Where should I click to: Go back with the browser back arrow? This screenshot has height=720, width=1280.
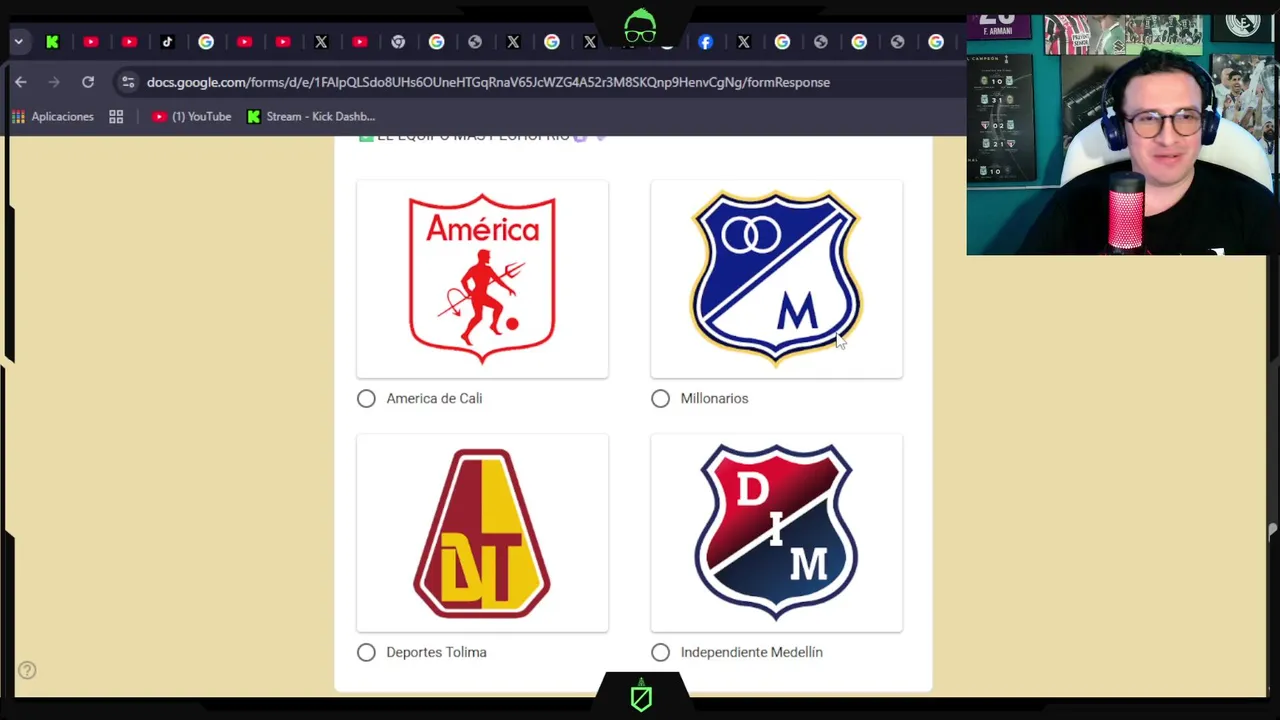click(x=21, y=82)
